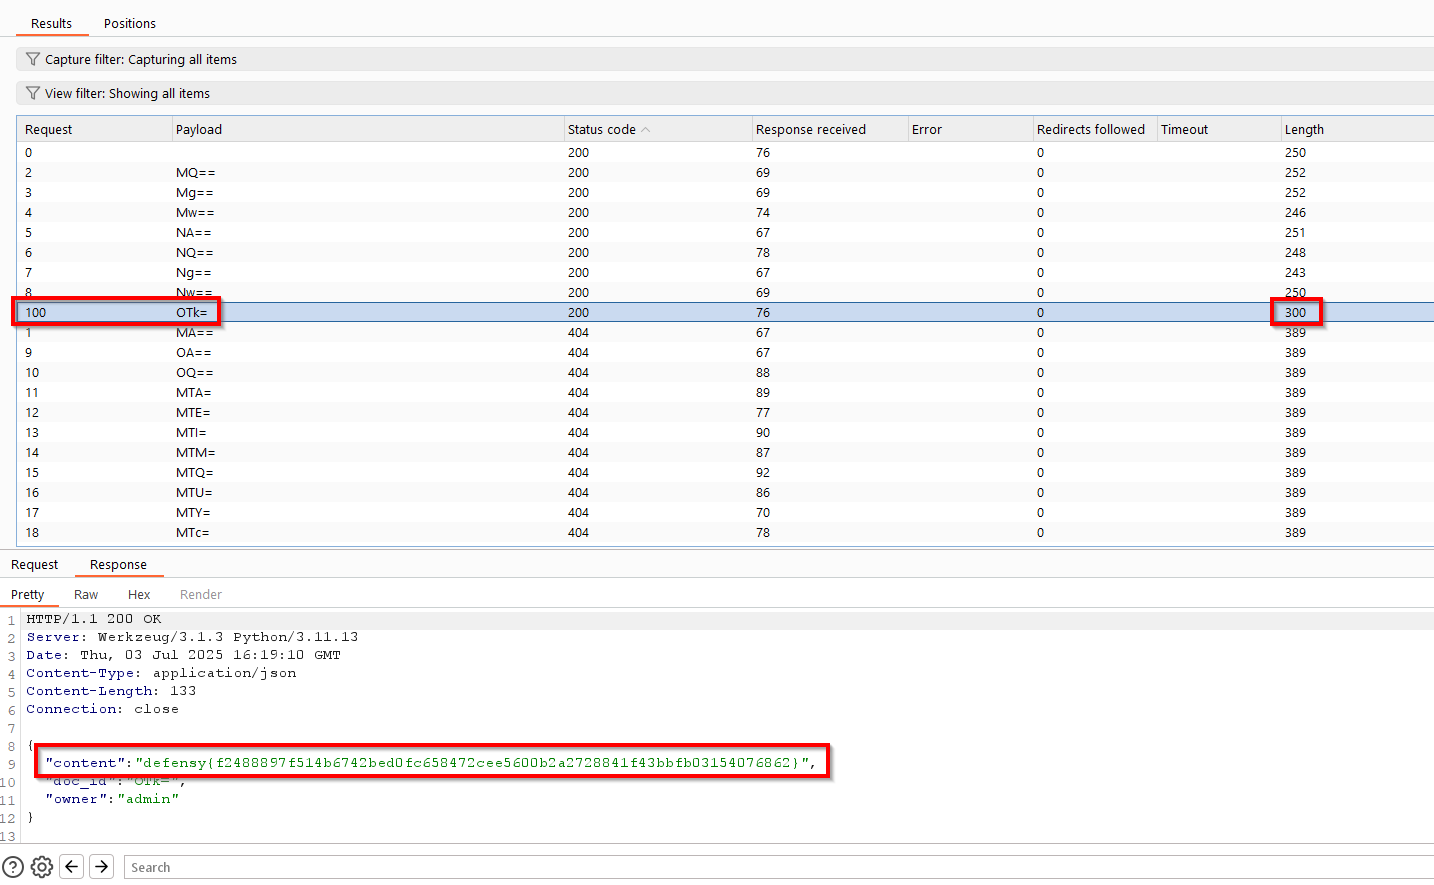Screen dimensions: 1434x885
Task: Click in the Search input field
Action: pos(778,867)
